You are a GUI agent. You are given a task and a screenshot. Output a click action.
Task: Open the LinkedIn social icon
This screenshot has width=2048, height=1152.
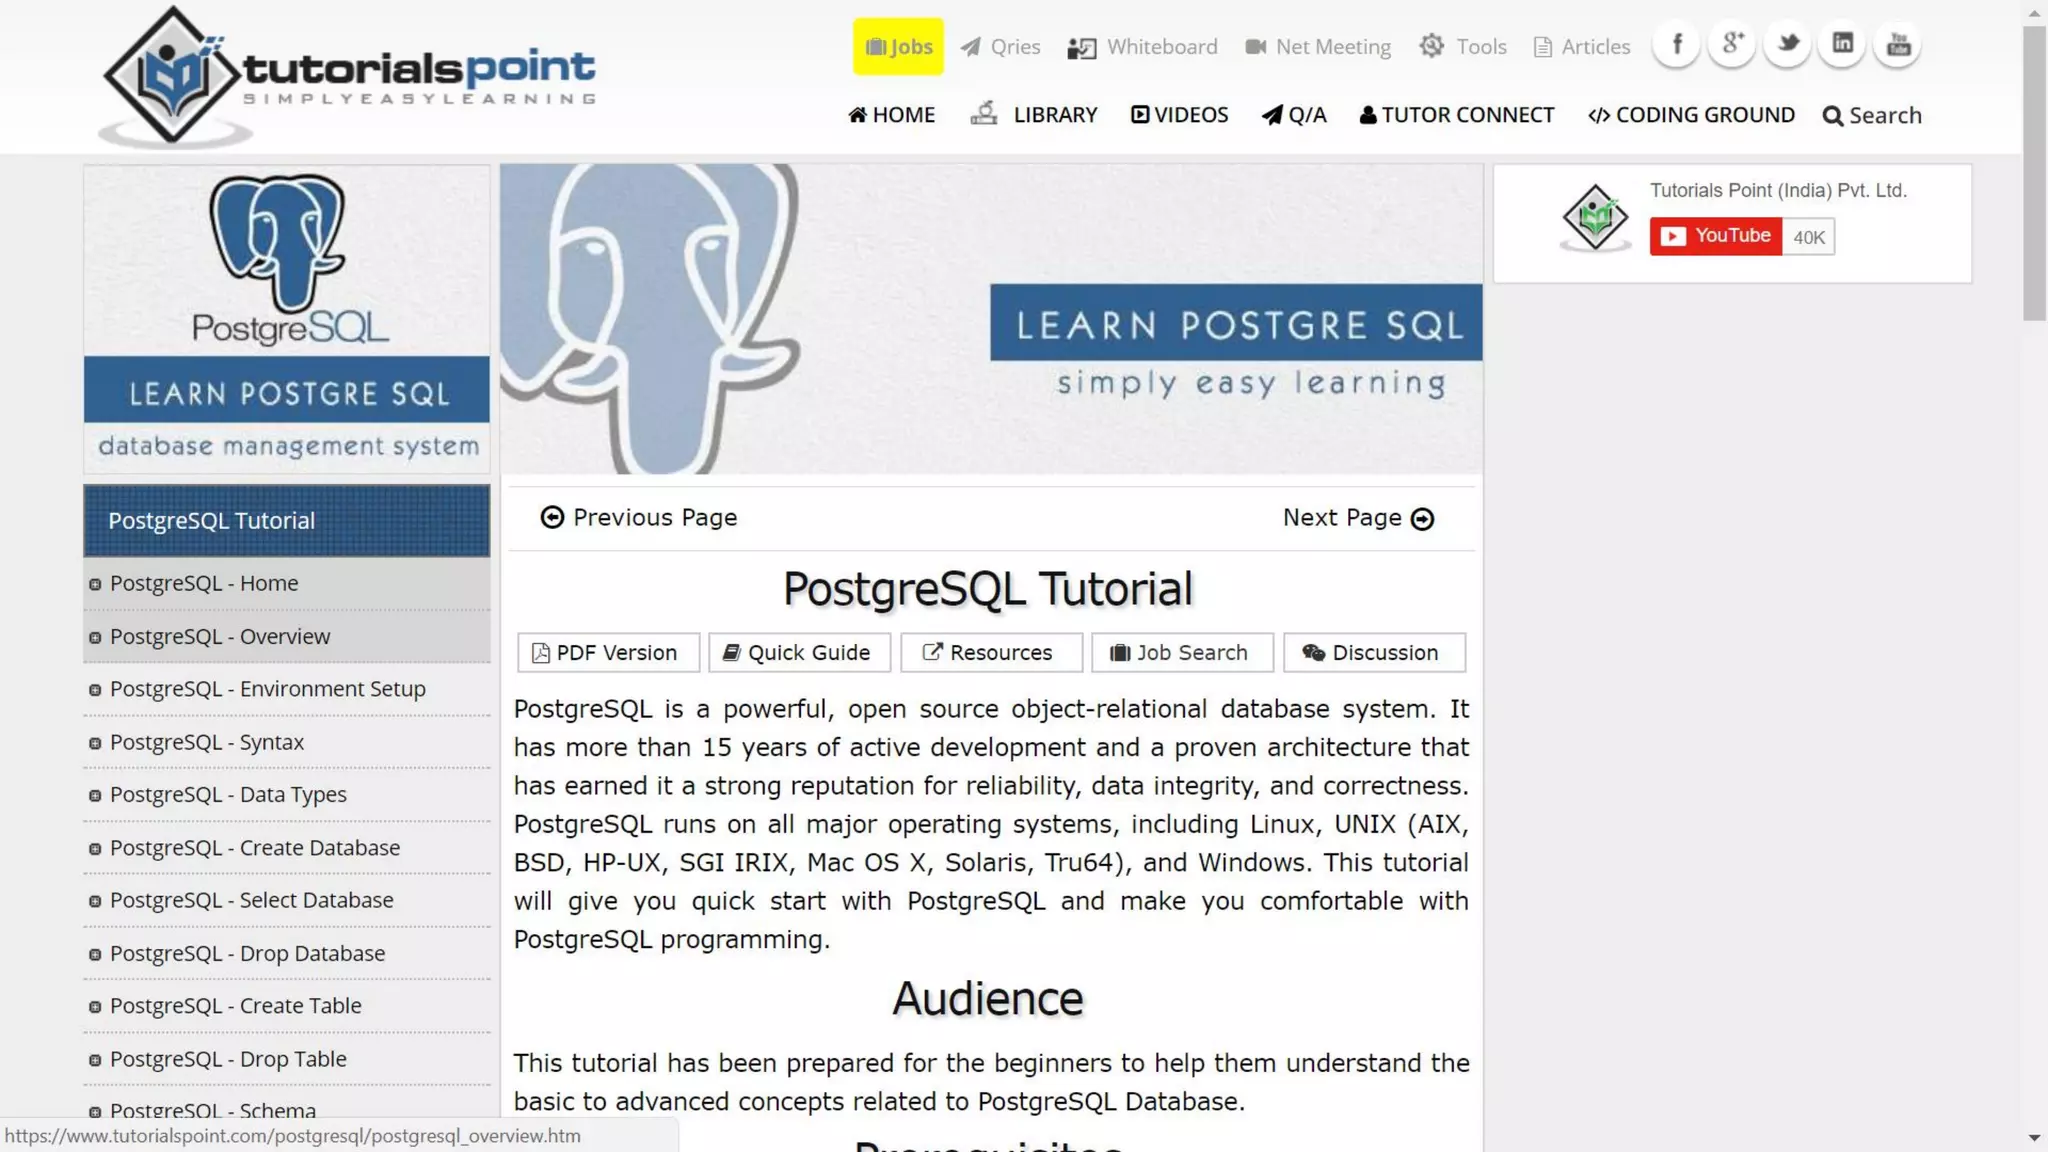(x=1843, y=45)
